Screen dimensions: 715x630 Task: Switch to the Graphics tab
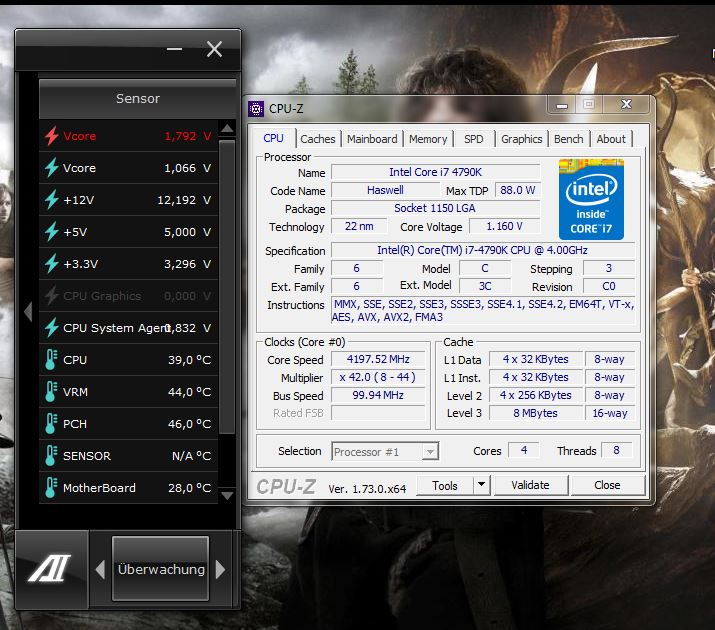tap(521, 139)
